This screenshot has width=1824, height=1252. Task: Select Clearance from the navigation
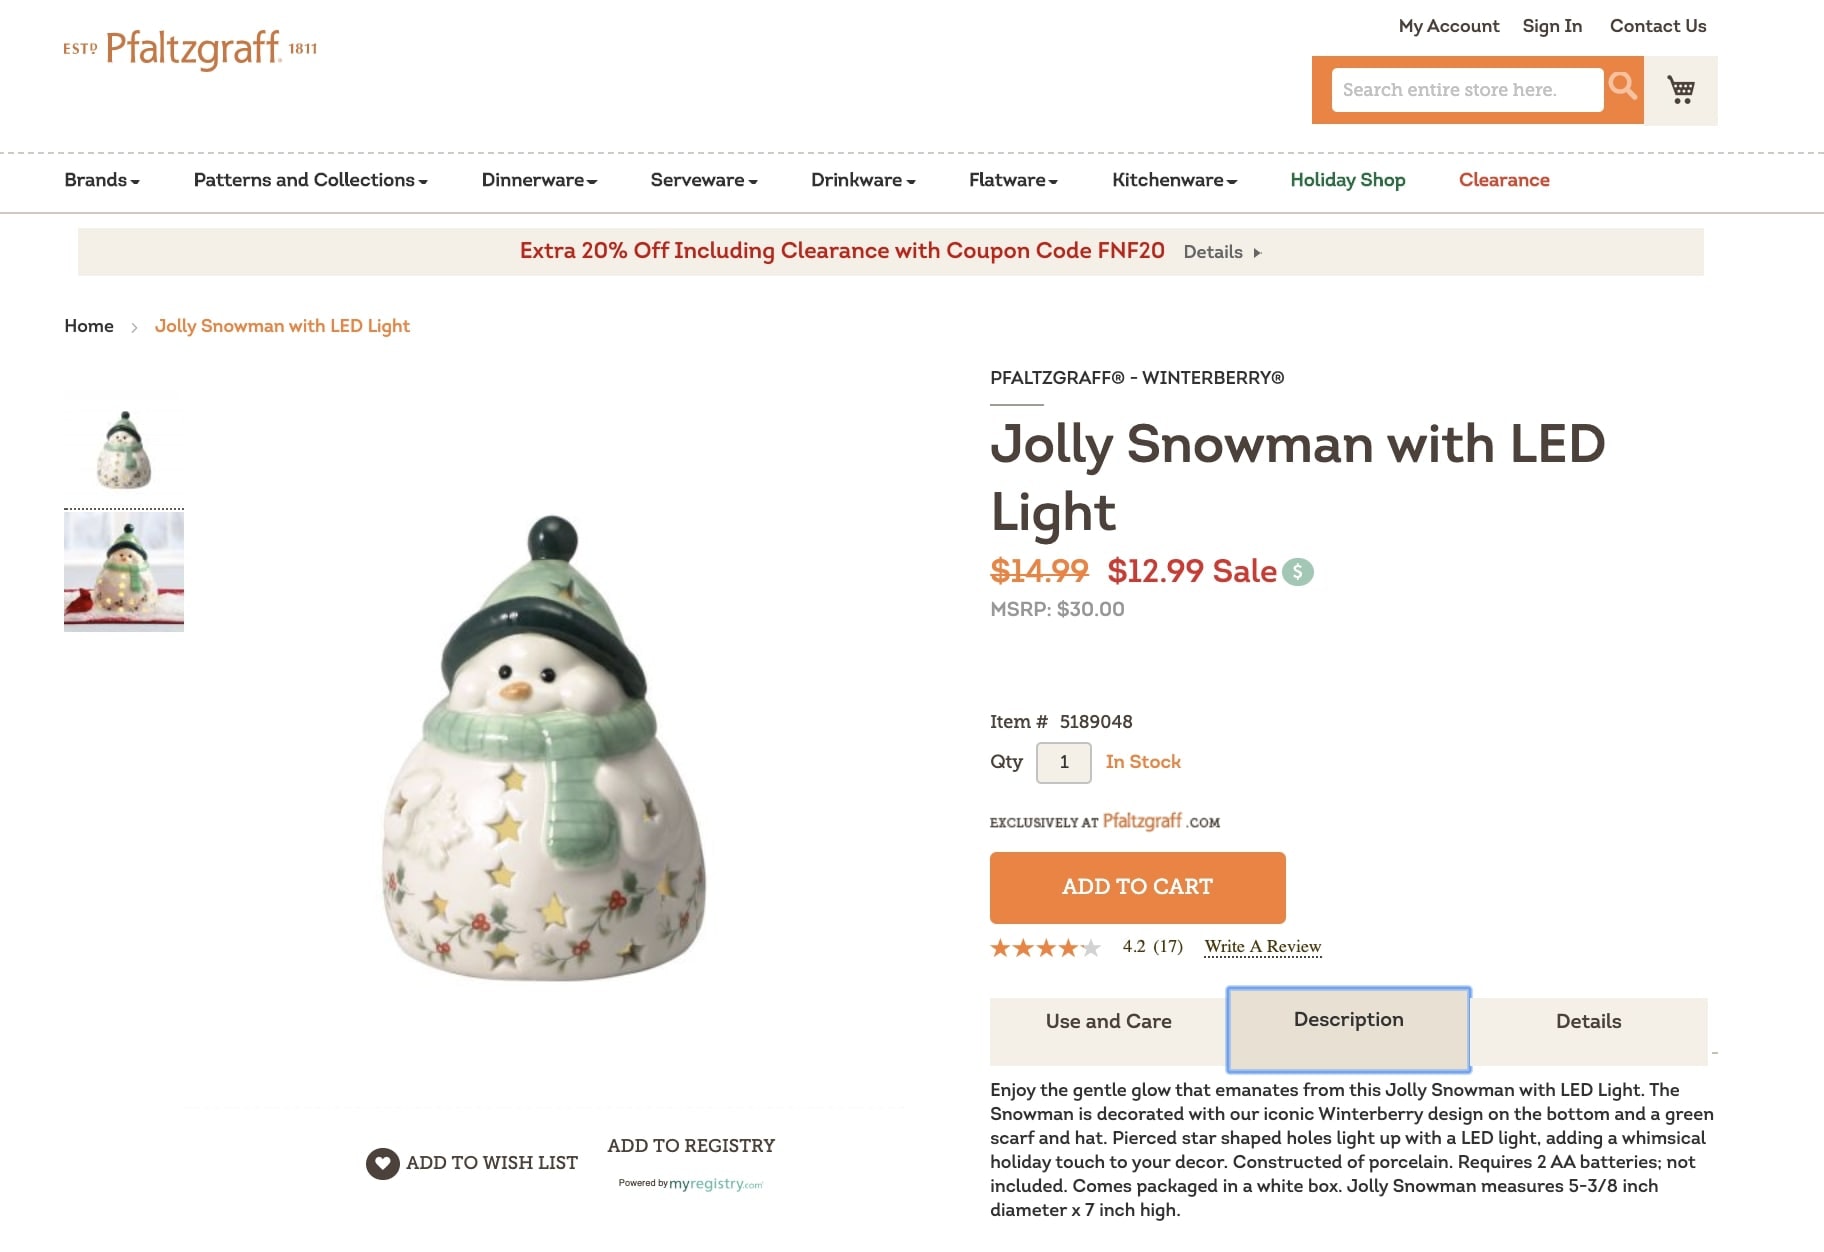1504,180
